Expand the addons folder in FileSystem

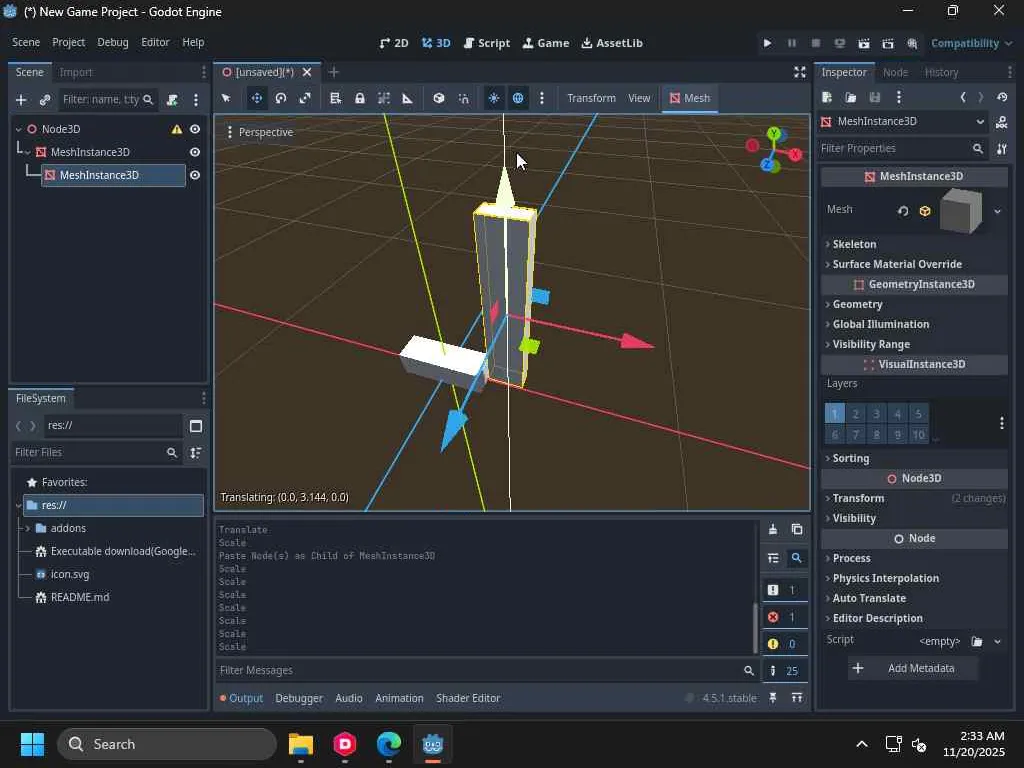point(27,528)
